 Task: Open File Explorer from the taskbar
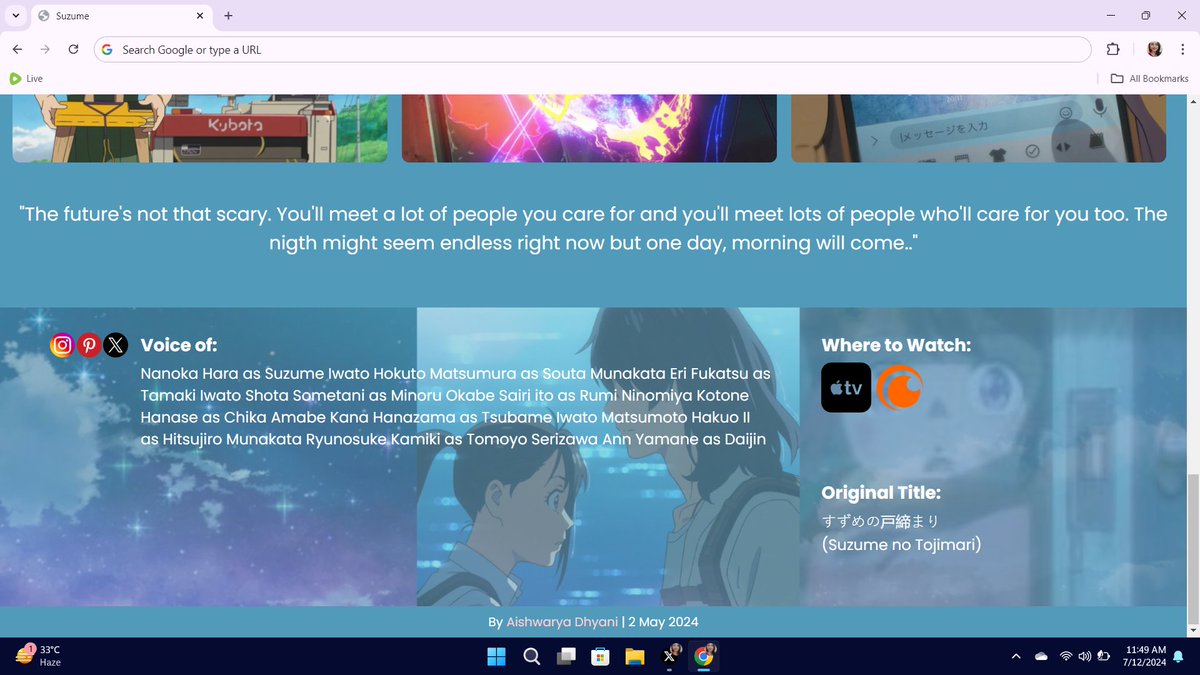(635, 656)
